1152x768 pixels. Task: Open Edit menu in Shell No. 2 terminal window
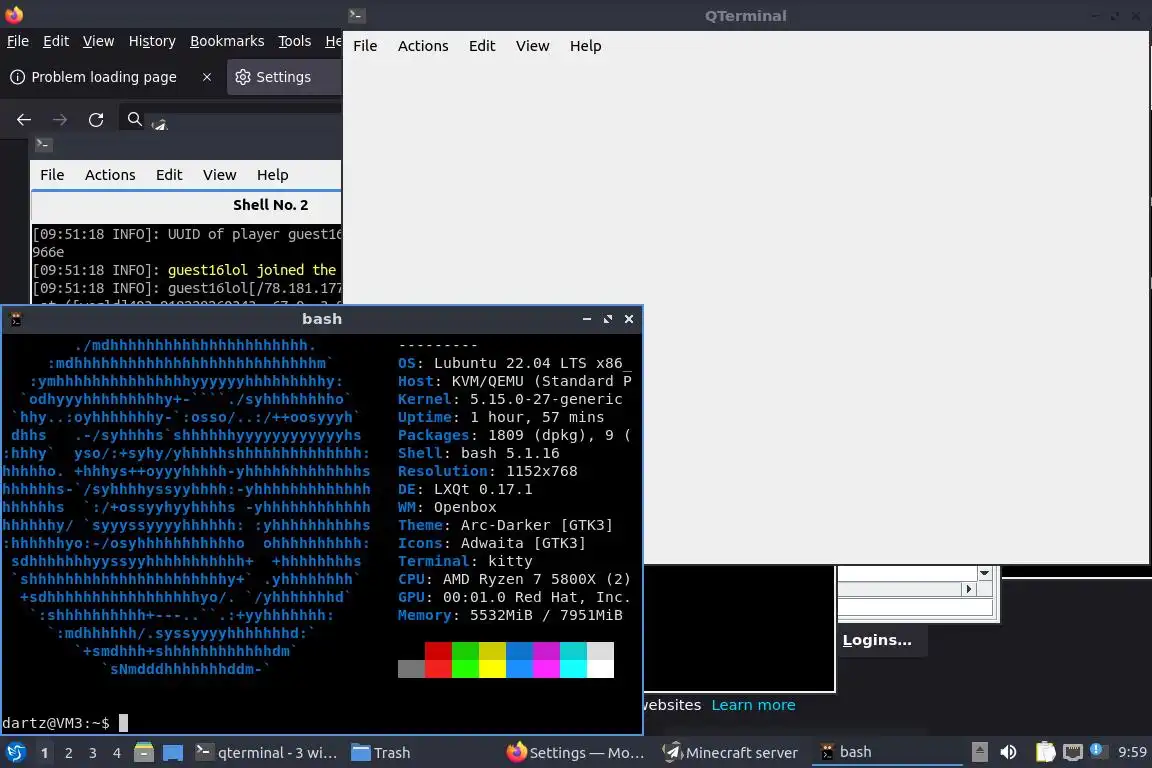pyautogui.click(x=169, y=175)
